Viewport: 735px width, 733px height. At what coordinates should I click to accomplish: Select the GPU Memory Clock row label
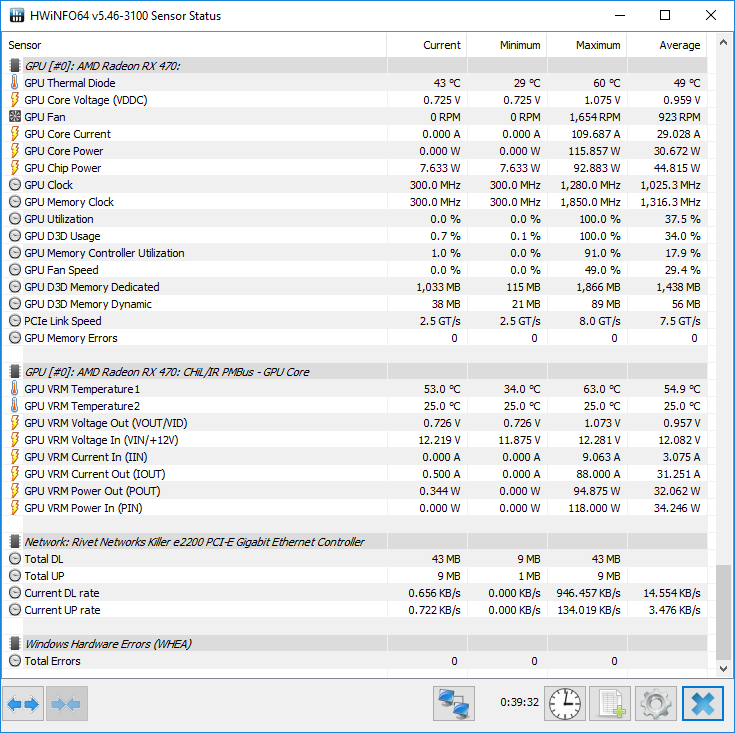click(69, 202)
